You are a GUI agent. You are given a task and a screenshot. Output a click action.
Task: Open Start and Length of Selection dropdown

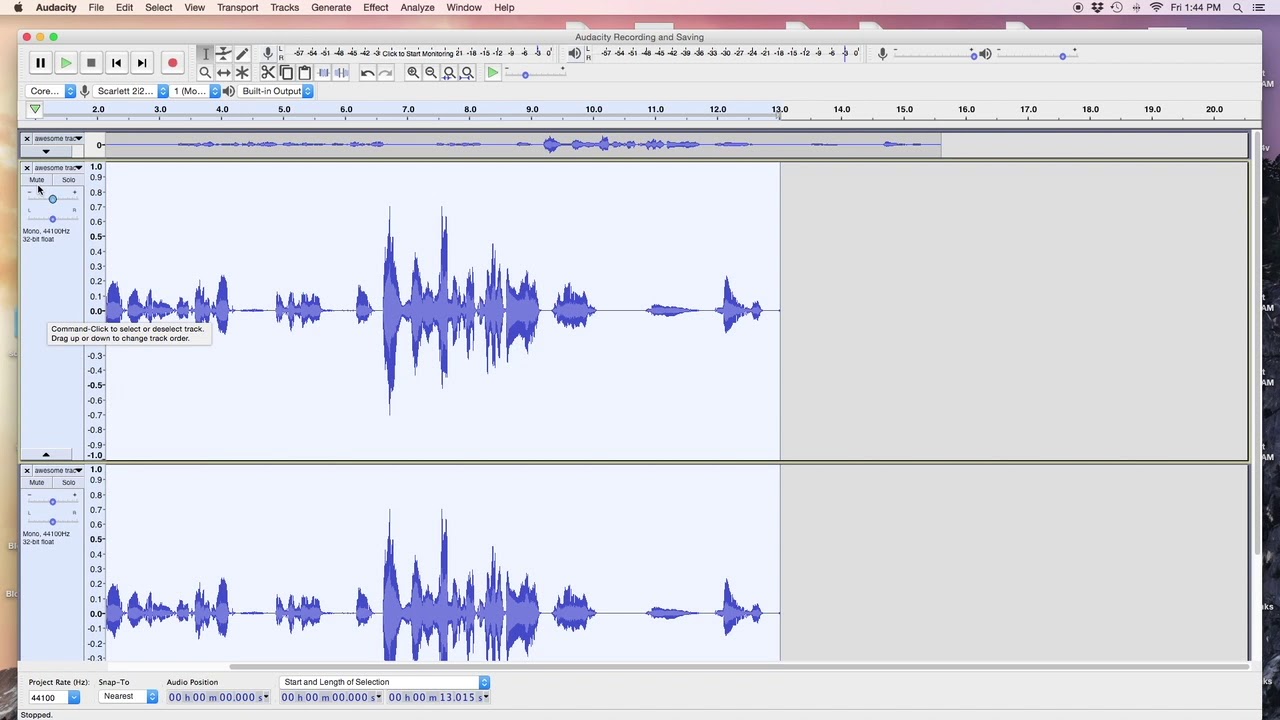[x=385, y=682]
